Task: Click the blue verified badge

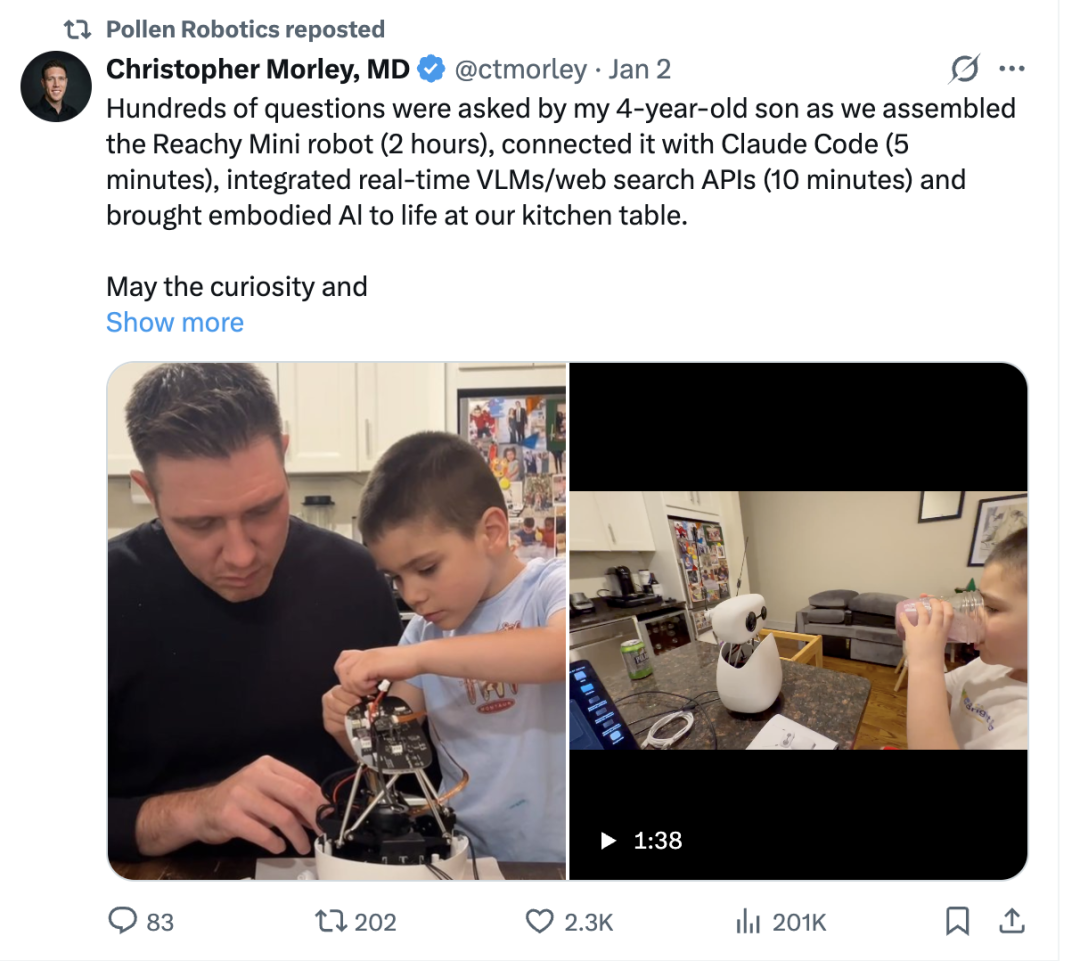Action: 431,69
